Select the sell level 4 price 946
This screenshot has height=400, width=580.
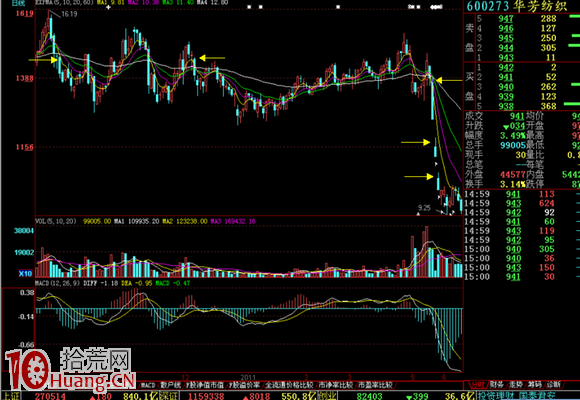[506, 28]
